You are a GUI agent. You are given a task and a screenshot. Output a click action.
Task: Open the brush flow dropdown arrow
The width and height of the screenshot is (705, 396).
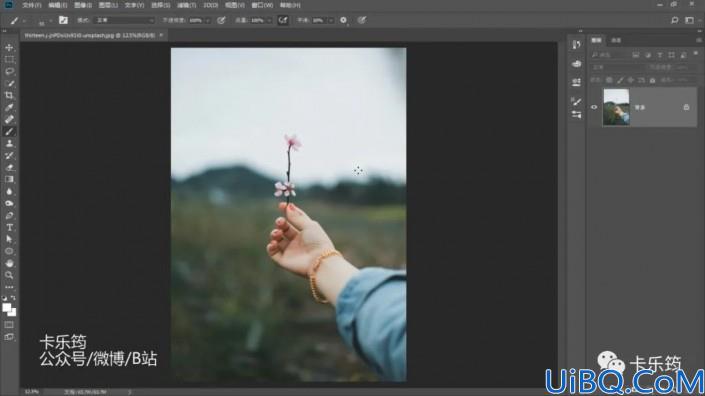pos(269,21)
